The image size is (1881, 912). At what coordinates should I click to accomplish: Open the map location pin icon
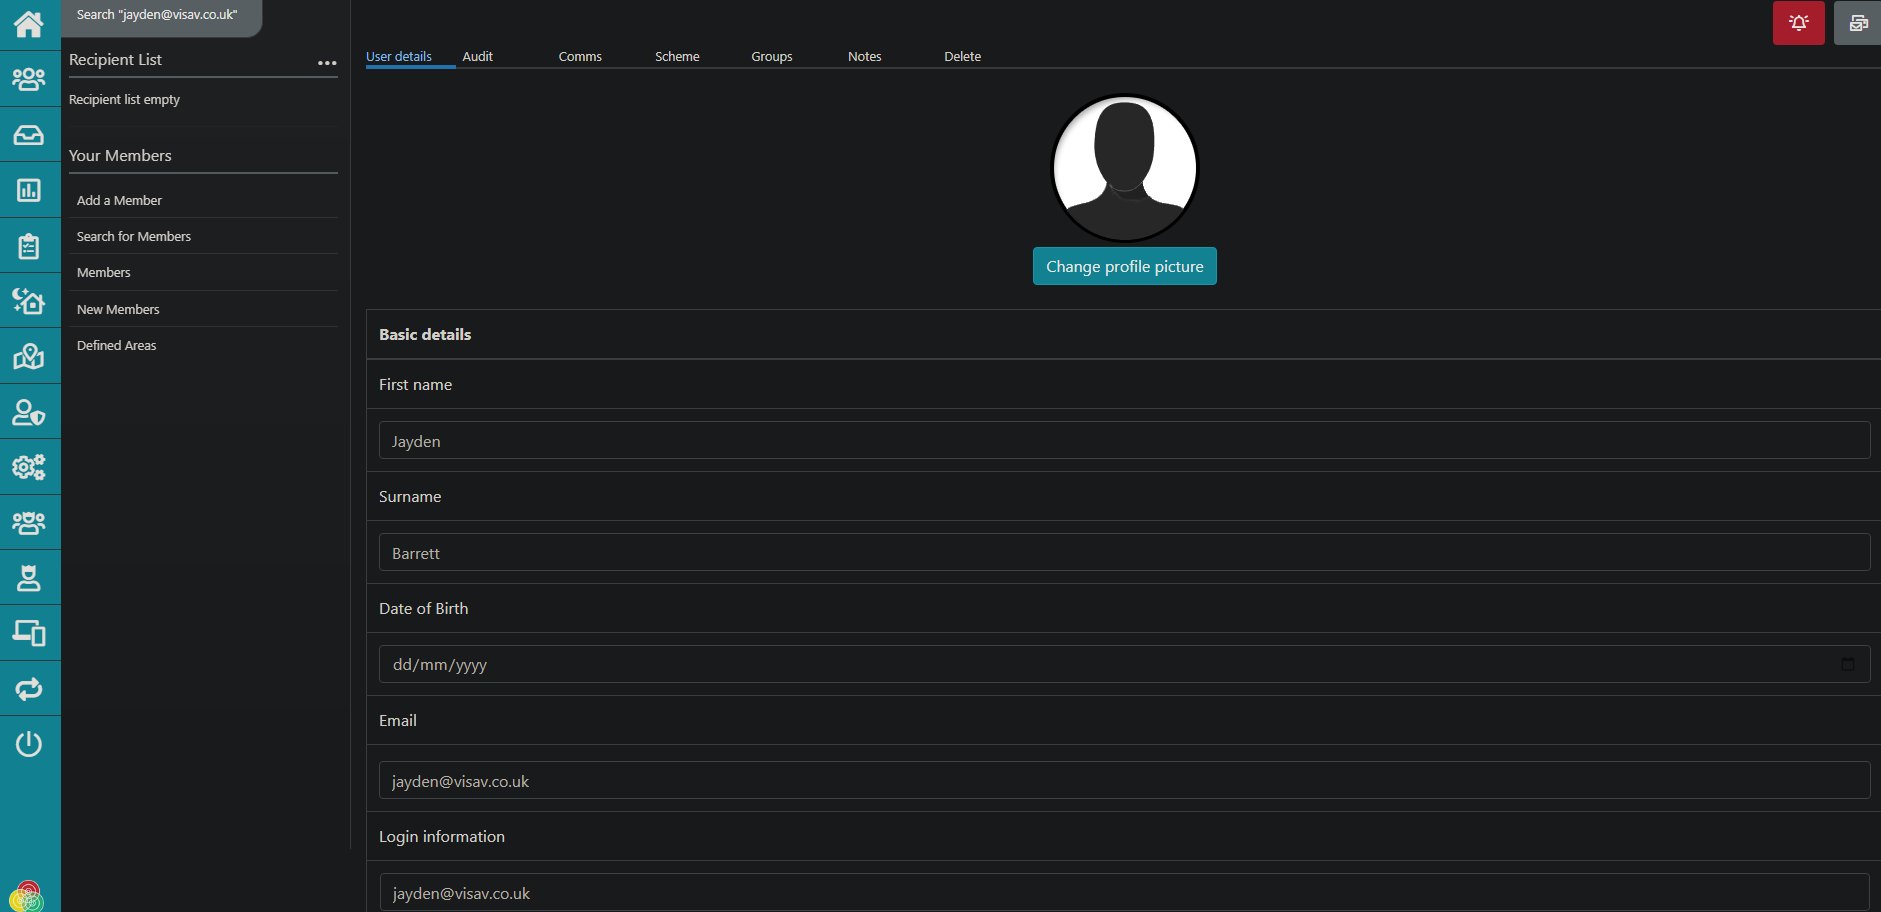29,357
